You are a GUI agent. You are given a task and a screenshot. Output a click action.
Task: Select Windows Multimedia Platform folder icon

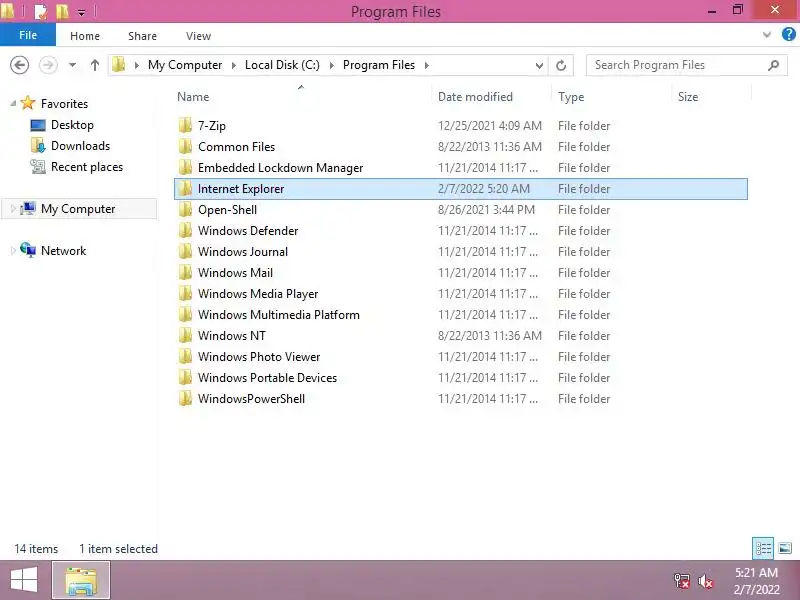(x=185, y=314)
